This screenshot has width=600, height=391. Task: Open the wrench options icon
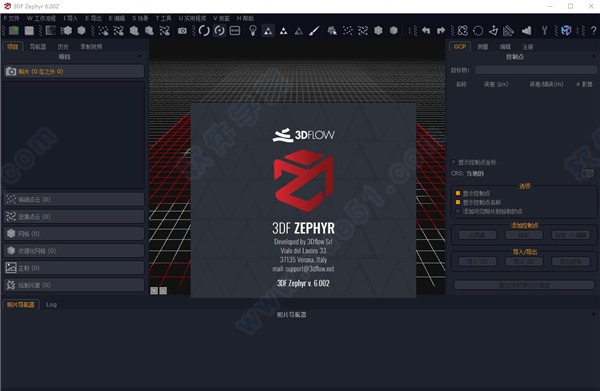coord(544,31)
